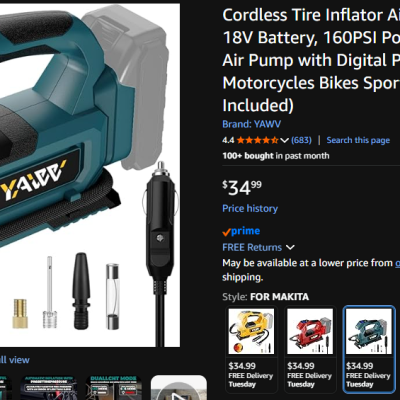Click the $34.99 main price
400x400 pixels.
coord(242,188)
